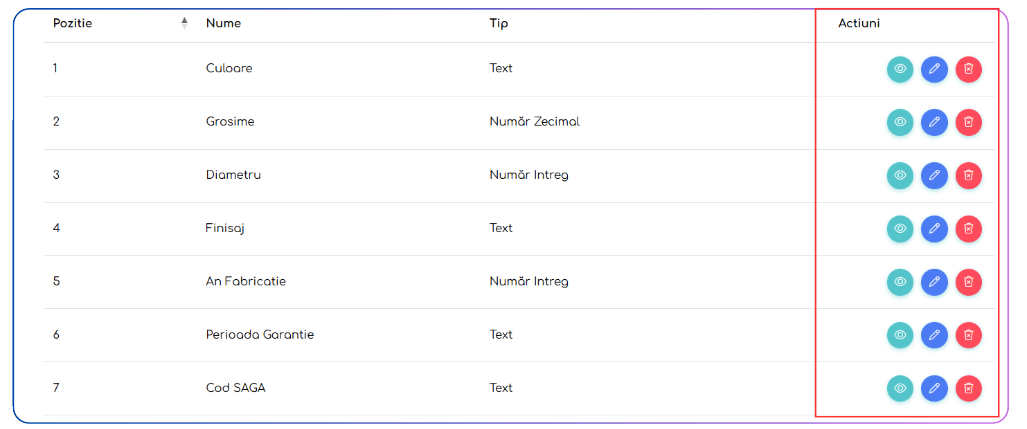Click the Tip column header
This screenshot has height=429, width=1027.
coord(498,23)
